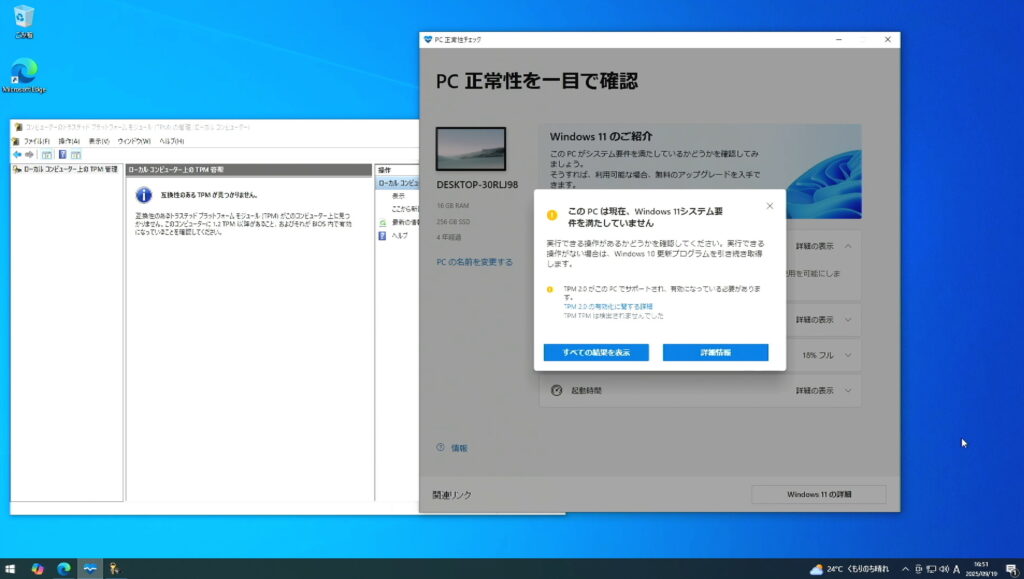The height and width of the screenshot is (579, 1024).
Task: Open the 操作(A) menu in TPM console
Action: tap(69, 141)
